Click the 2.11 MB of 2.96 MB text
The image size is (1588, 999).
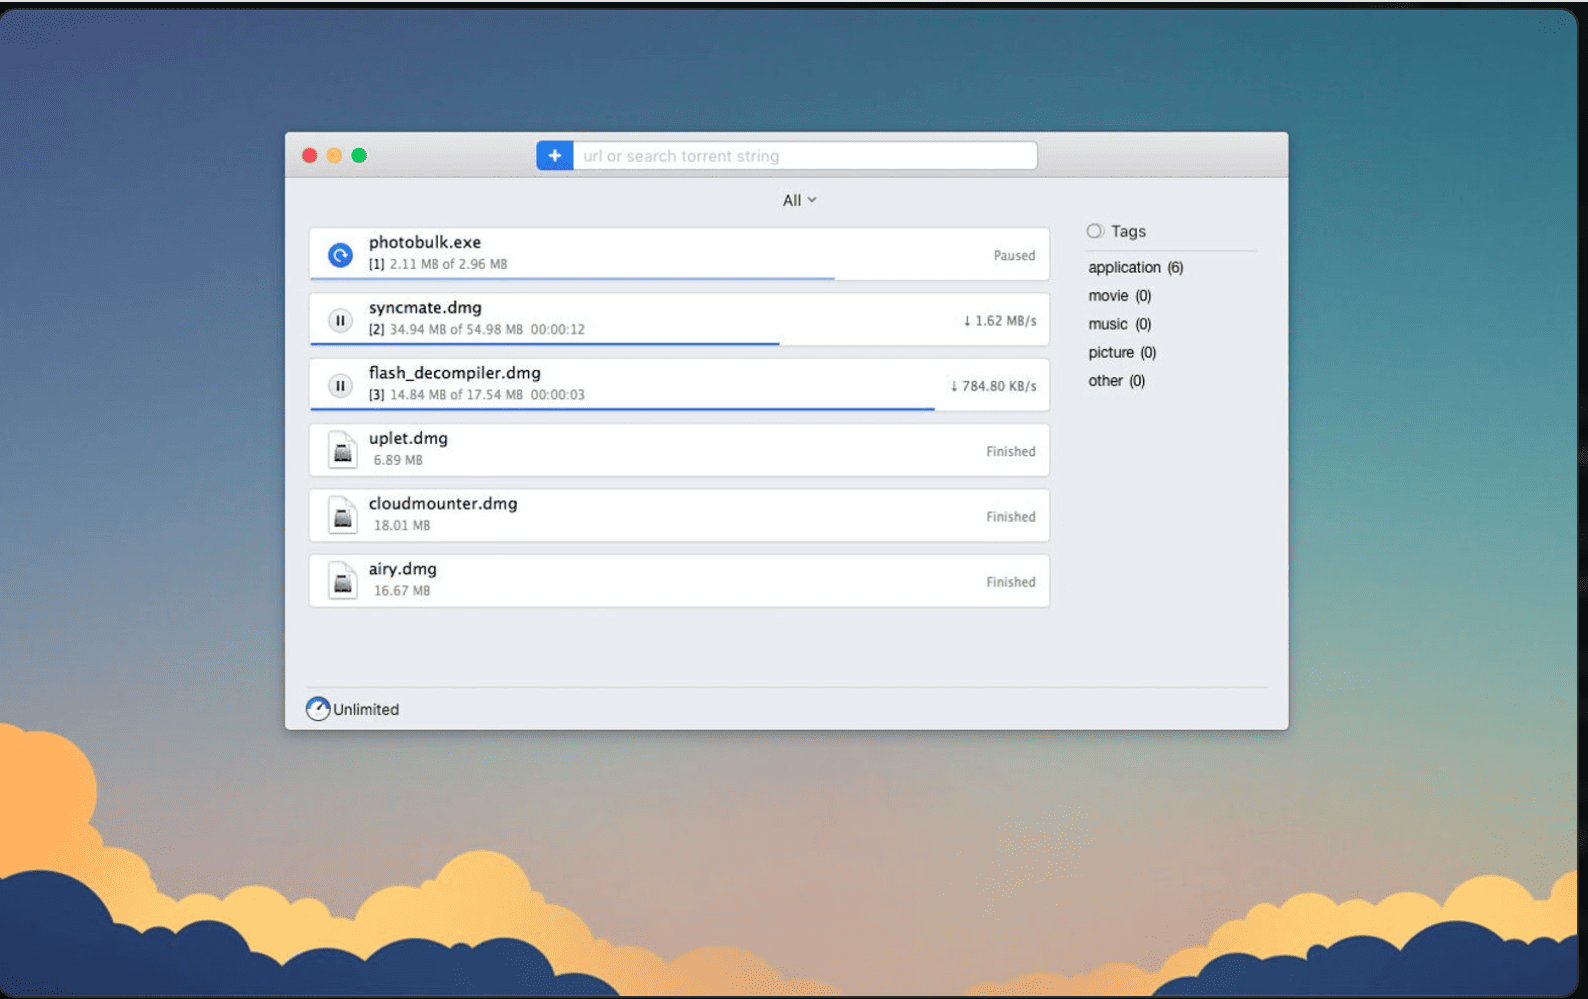point(448,264)
